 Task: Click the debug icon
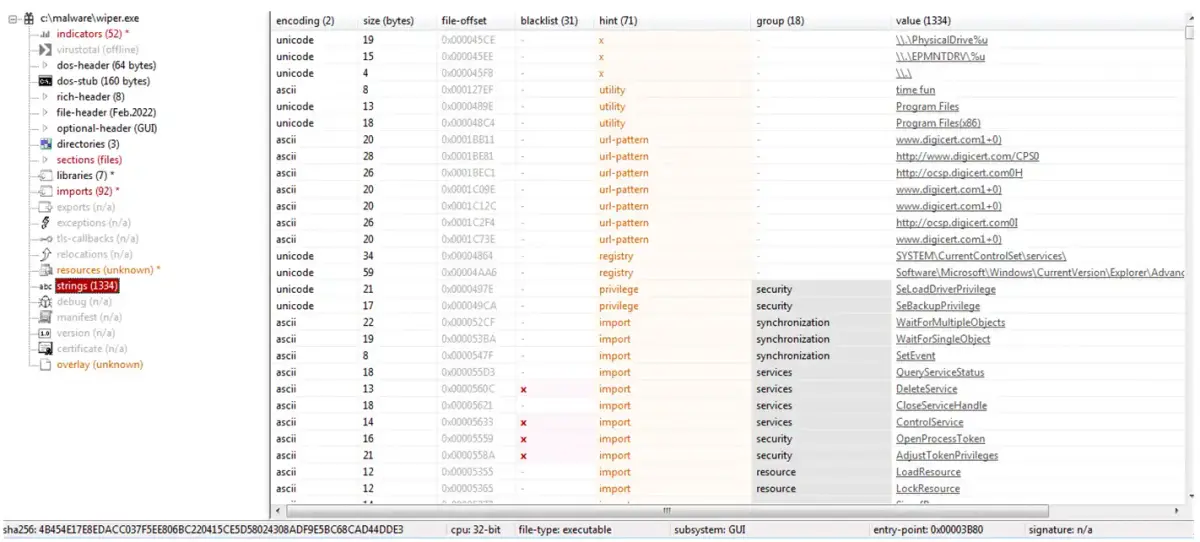coord(45,301)
